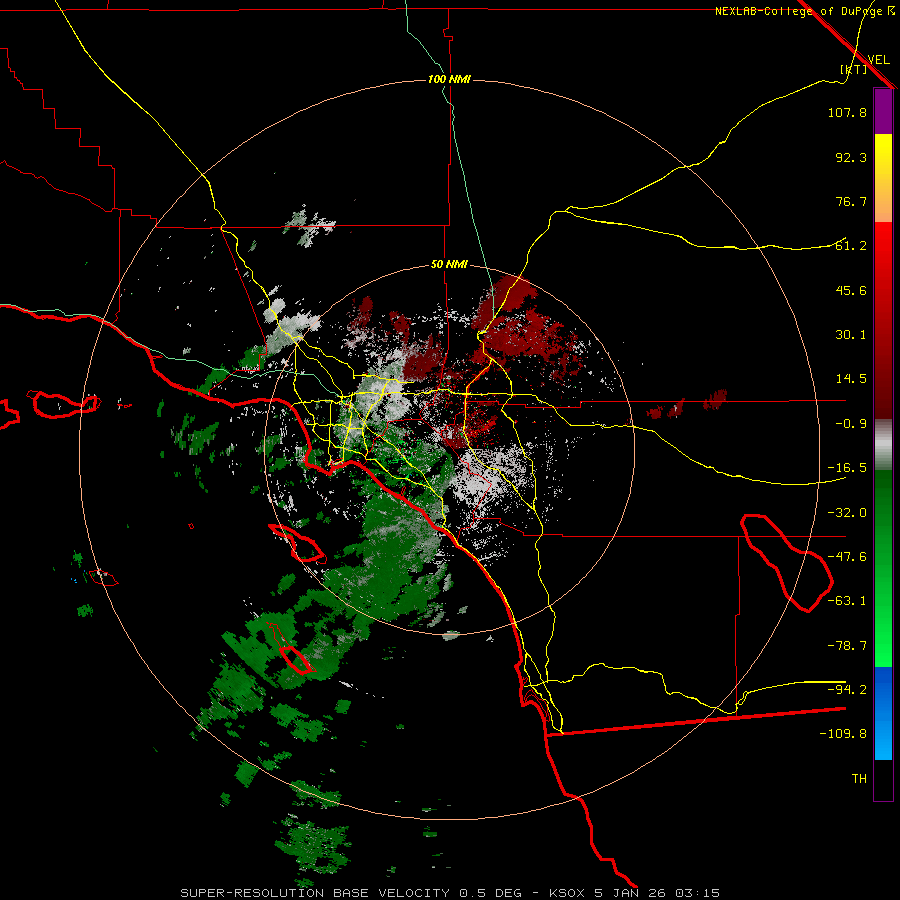The height and width of the screenshot is (900, 900).
Task: Click the -63.1 legend value
Action: [x=847, y=601]
